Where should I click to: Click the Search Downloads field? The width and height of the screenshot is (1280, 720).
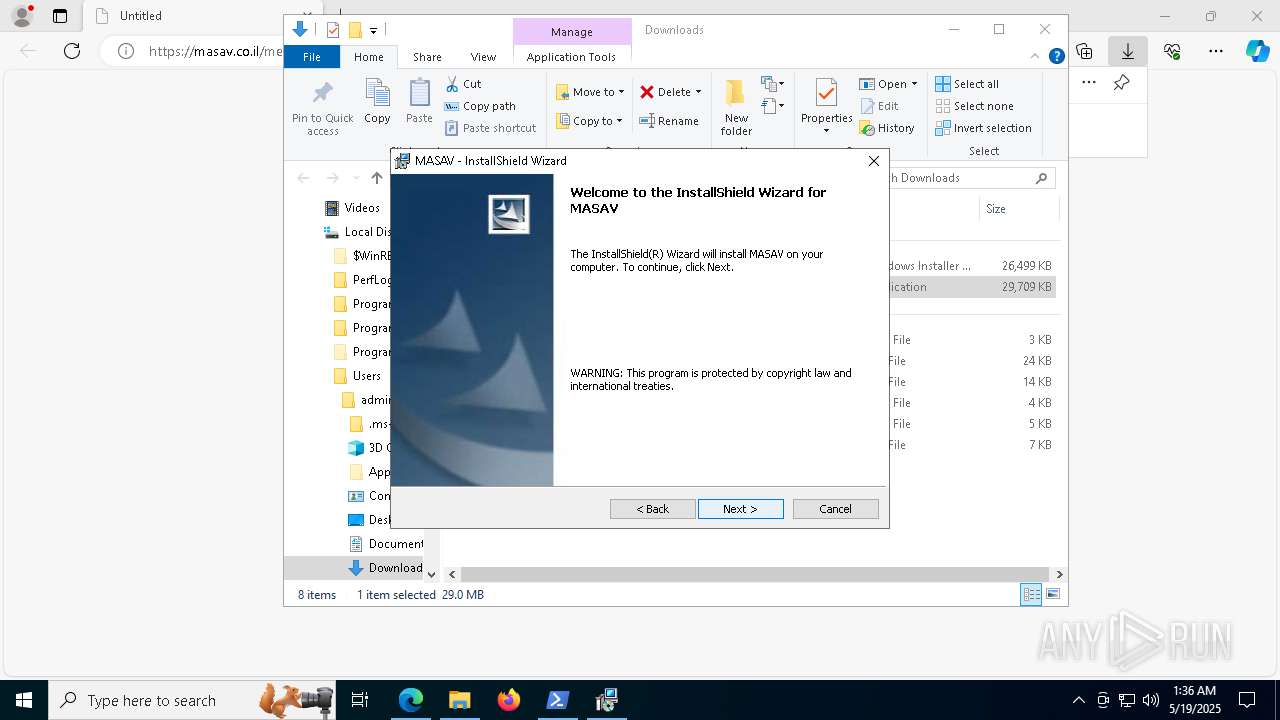[970, 178]
